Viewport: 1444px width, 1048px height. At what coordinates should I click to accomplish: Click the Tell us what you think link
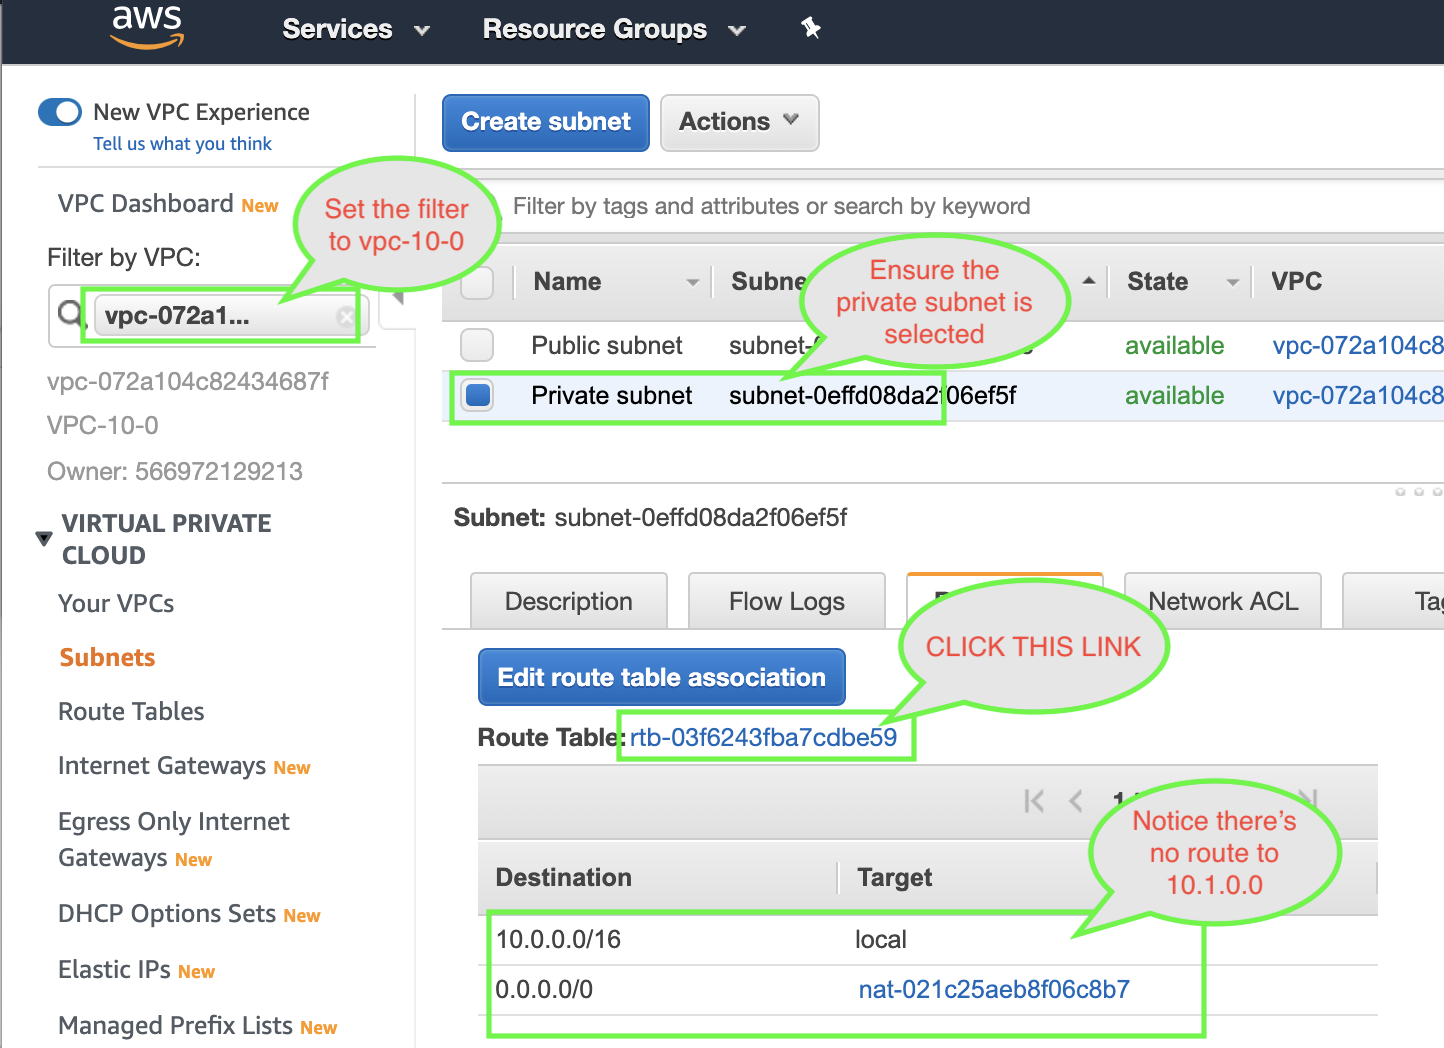pyautogui.click(x=182, y=143)
